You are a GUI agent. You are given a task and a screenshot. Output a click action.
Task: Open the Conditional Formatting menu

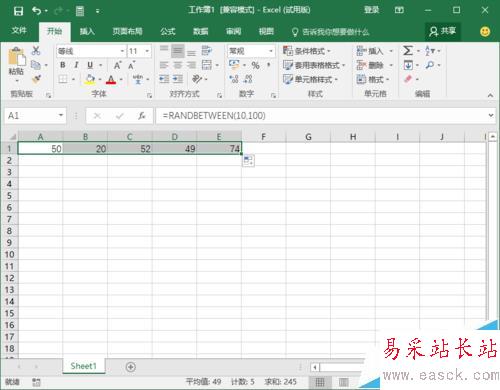(x=306, y=51)
